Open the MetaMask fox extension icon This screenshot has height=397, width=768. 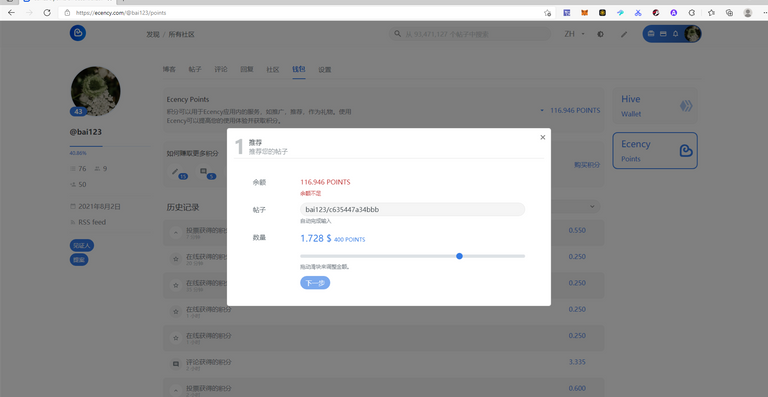pyautogui.click(x=584, y=13)
